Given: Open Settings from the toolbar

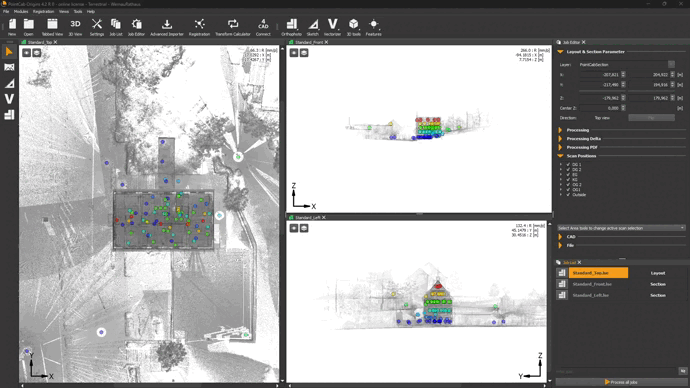Looking at the screenshot, I should point(97,26).
